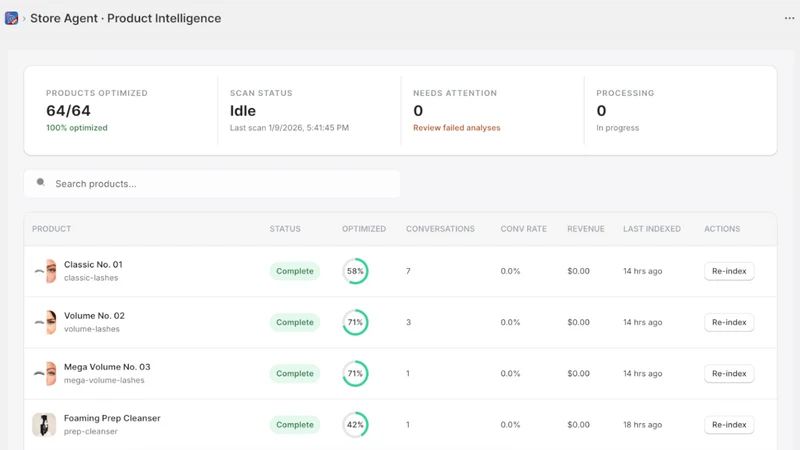Click the LAST INDEXED column header
This screenshot has height=450, width=800.
(x=652, y=229)
